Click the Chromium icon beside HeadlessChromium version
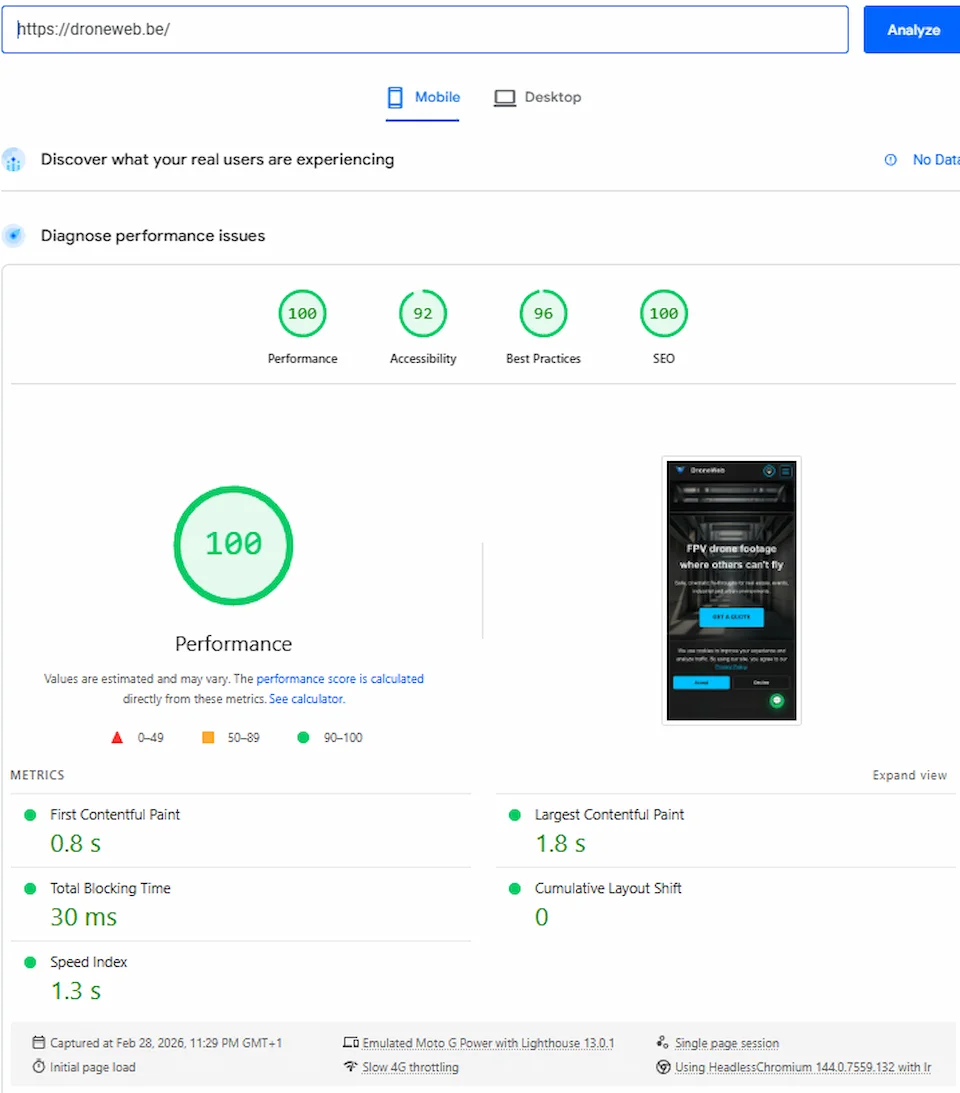The height and width of the screenshot is (1093, 960). 662,1067
